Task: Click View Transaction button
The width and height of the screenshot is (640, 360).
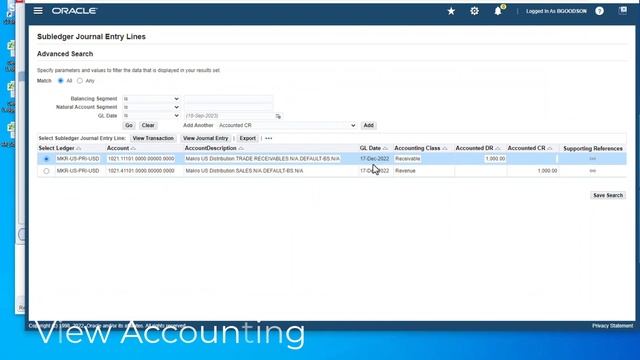Action: coord(153,138)
